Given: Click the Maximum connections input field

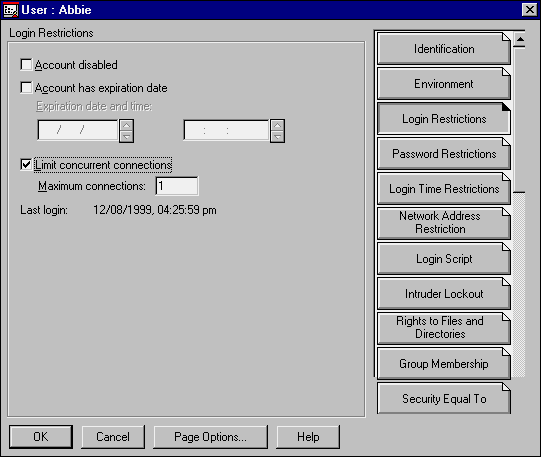Looking at the screenshot, I should click(177, 186).
